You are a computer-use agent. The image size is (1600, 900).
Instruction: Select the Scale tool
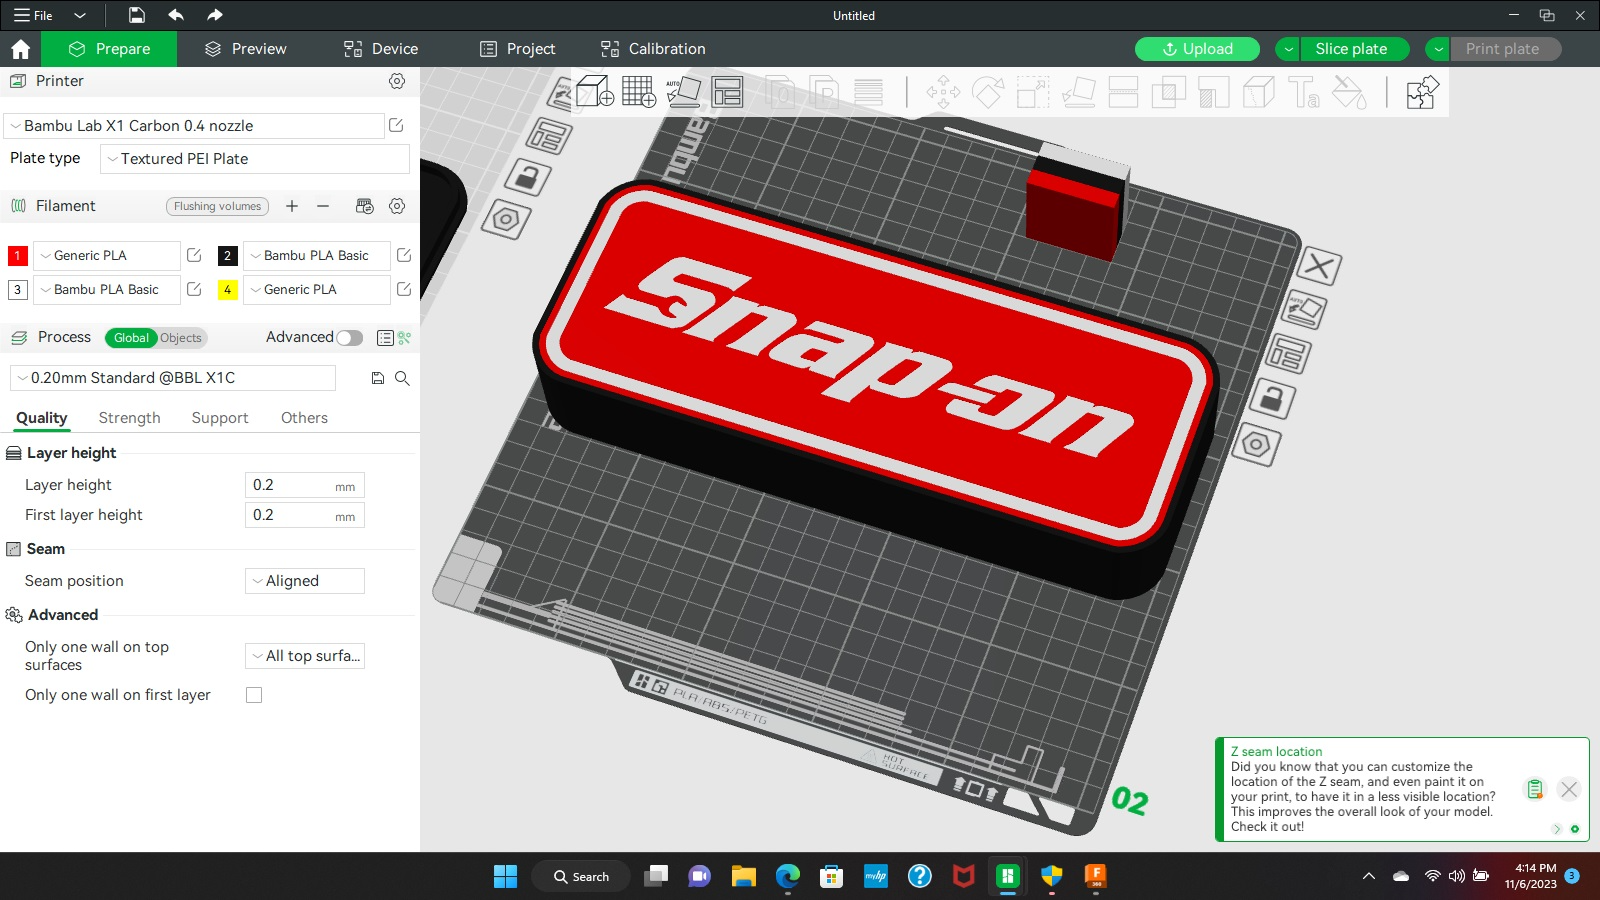(1033, 92)
